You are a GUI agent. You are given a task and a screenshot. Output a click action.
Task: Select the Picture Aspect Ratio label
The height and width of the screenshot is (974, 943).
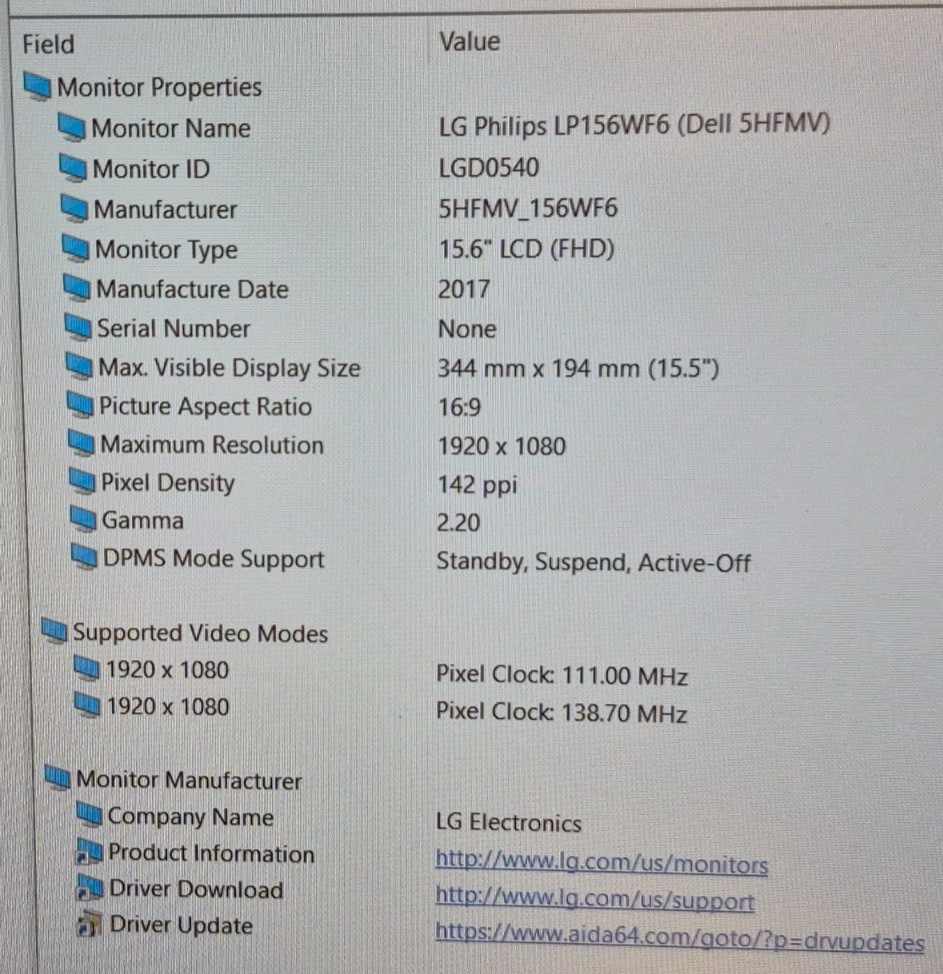(206, 406)
